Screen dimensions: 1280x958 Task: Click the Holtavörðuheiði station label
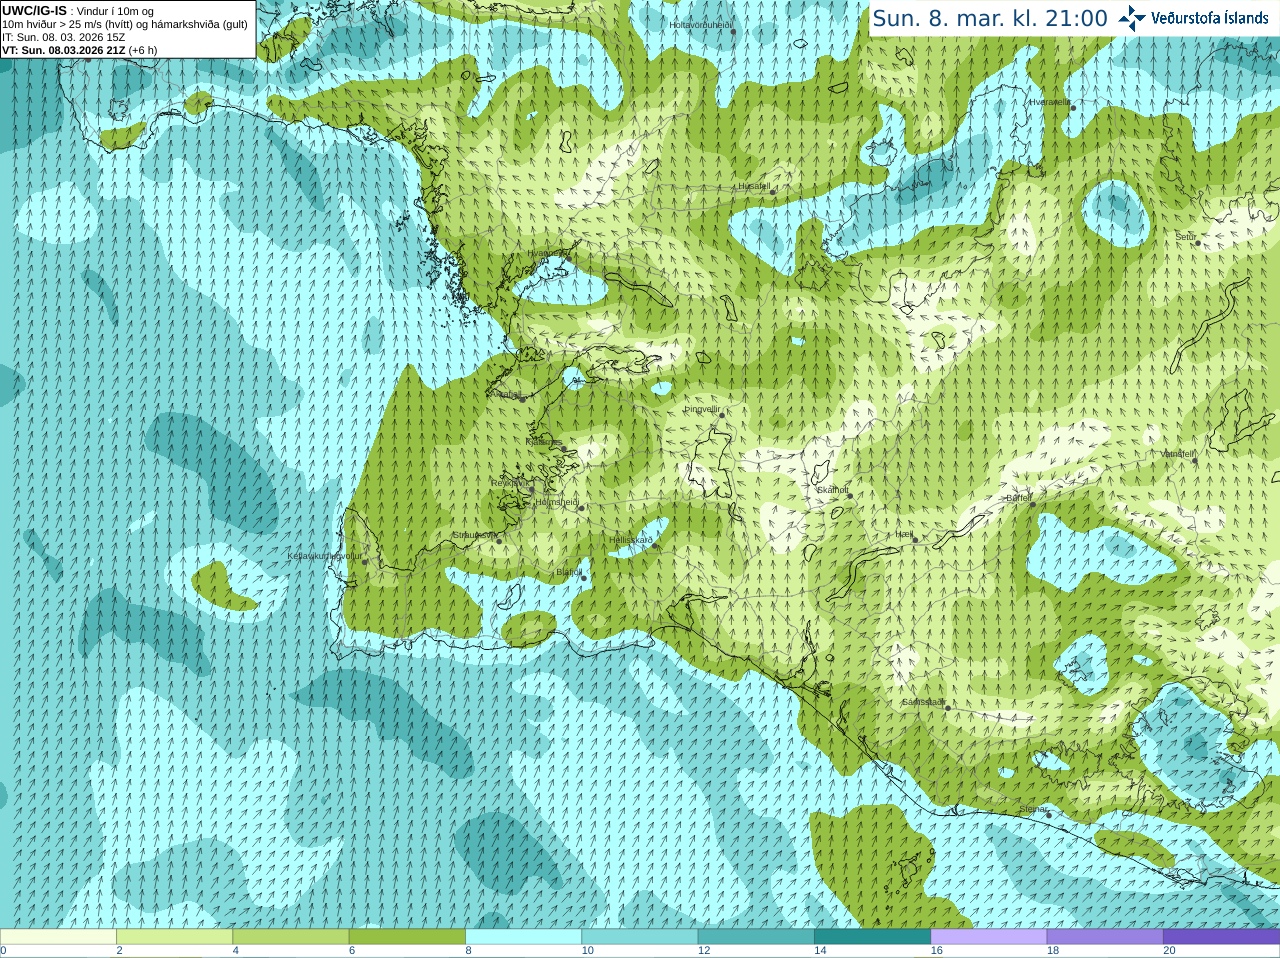[701, 25]
